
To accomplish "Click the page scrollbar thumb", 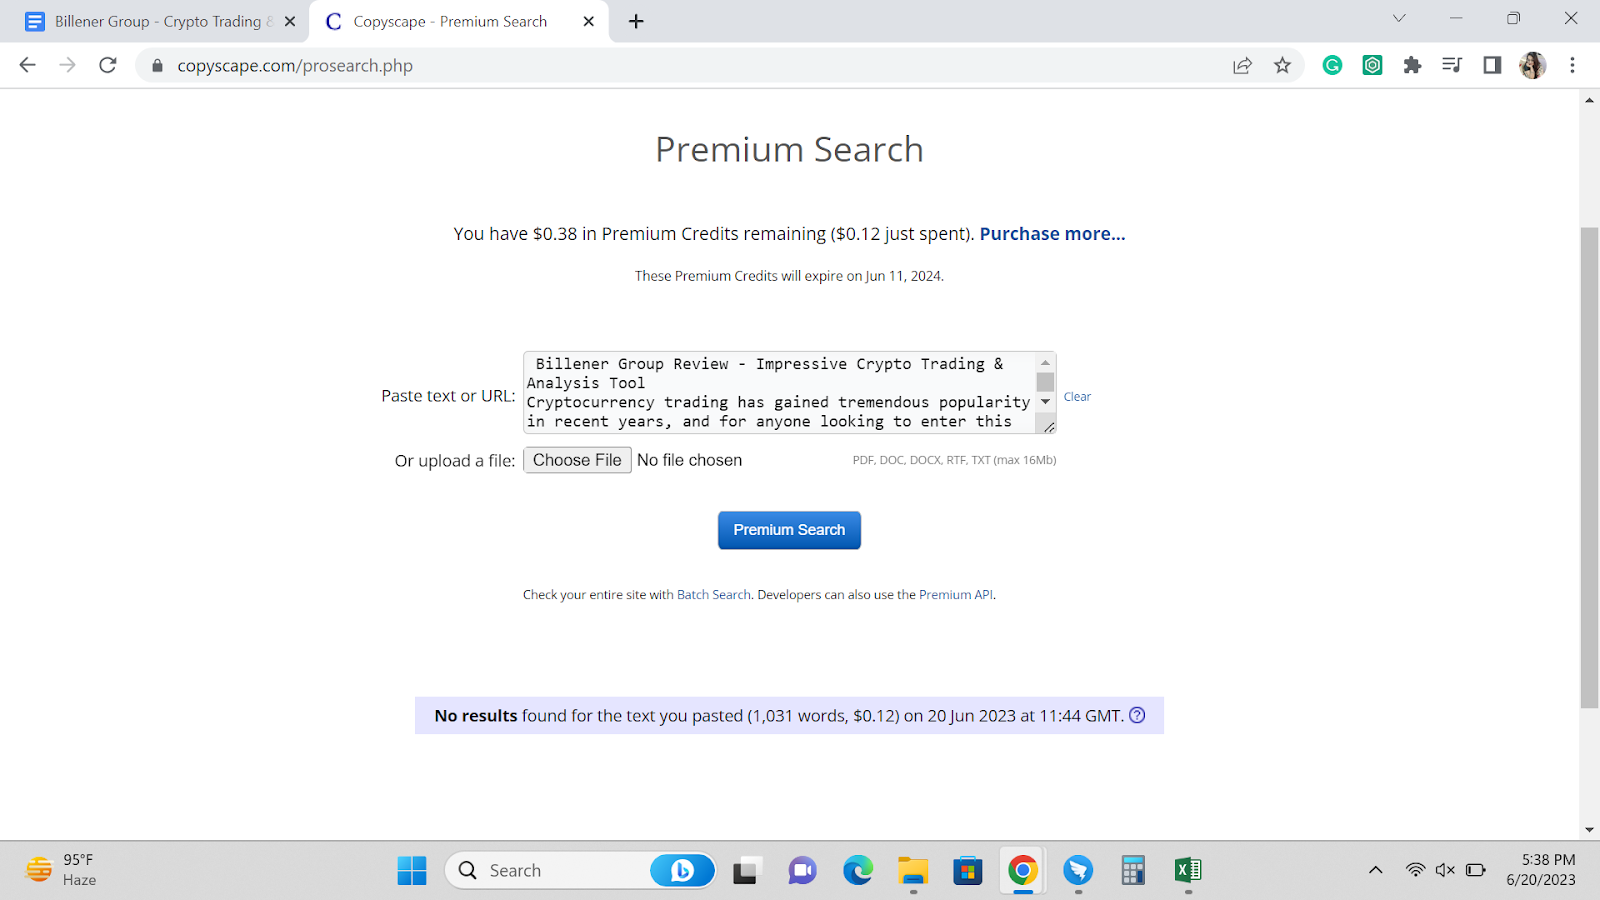I will pos(1589,468).
